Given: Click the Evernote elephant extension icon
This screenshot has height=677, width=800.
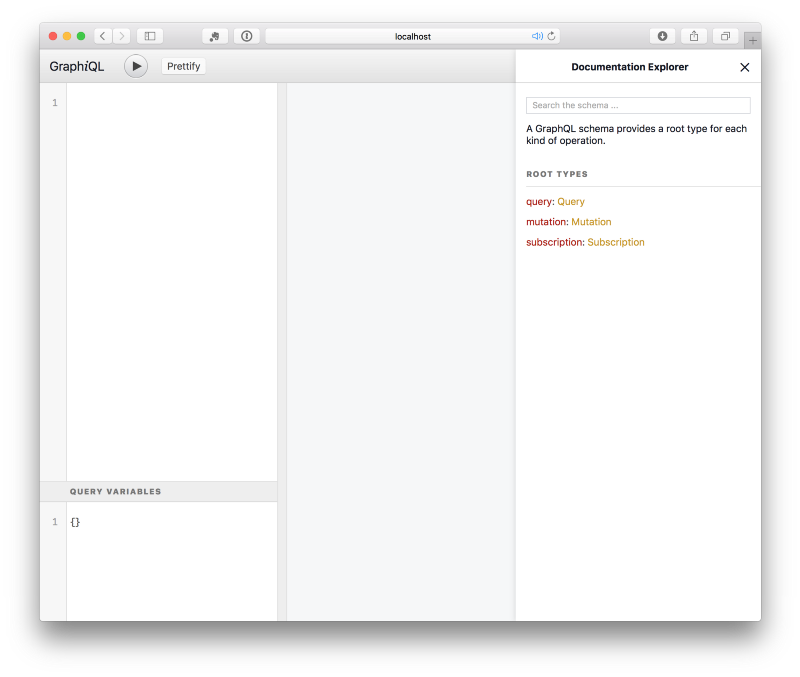Looking at the screenshot, I should tap(215, 36).
